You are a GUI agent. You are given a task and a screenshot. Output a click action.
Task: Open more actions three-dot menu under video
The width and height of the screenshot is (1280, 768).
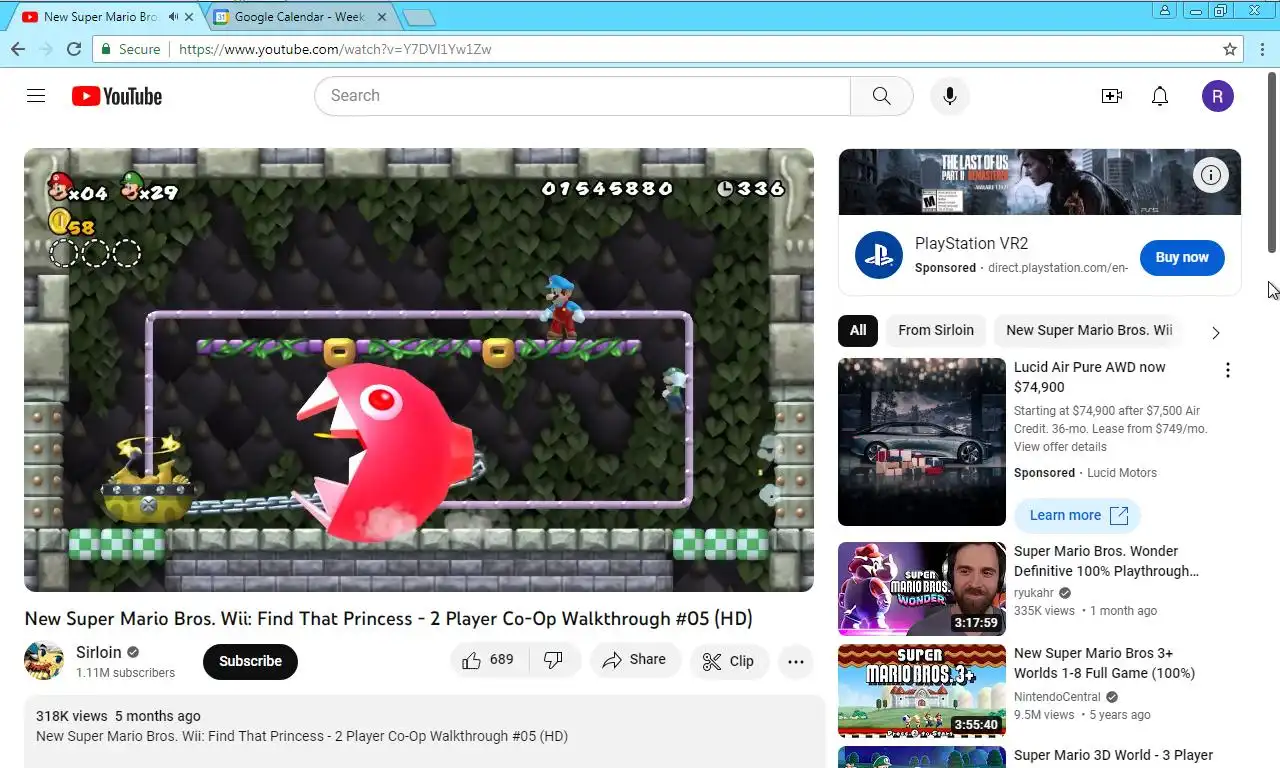point(796,661)
